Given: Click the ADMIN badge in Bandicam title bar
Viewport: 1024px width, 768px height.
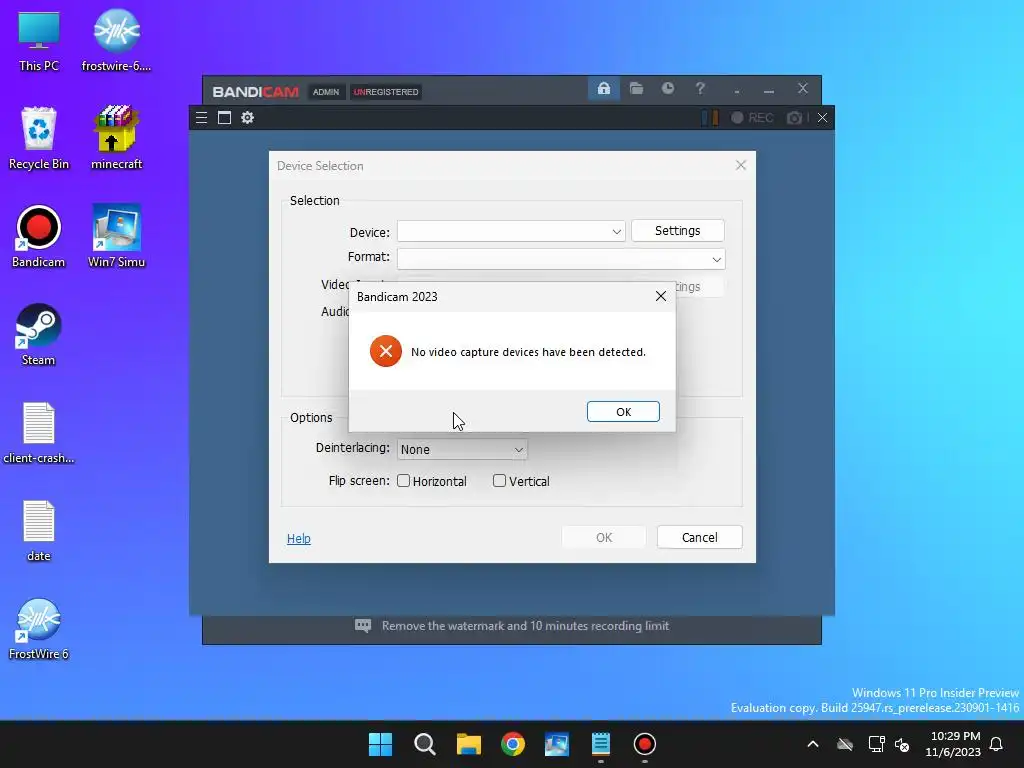Looking at the screenshot, I should coord(326,92).
